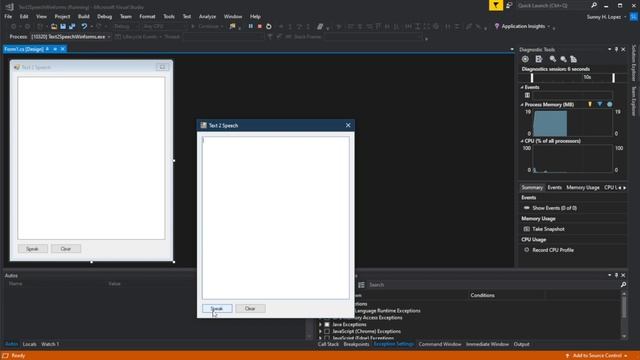Click the Application Insights lightbulb icon
This screenshot has width=640, height=360.
[x=497, y=27]
